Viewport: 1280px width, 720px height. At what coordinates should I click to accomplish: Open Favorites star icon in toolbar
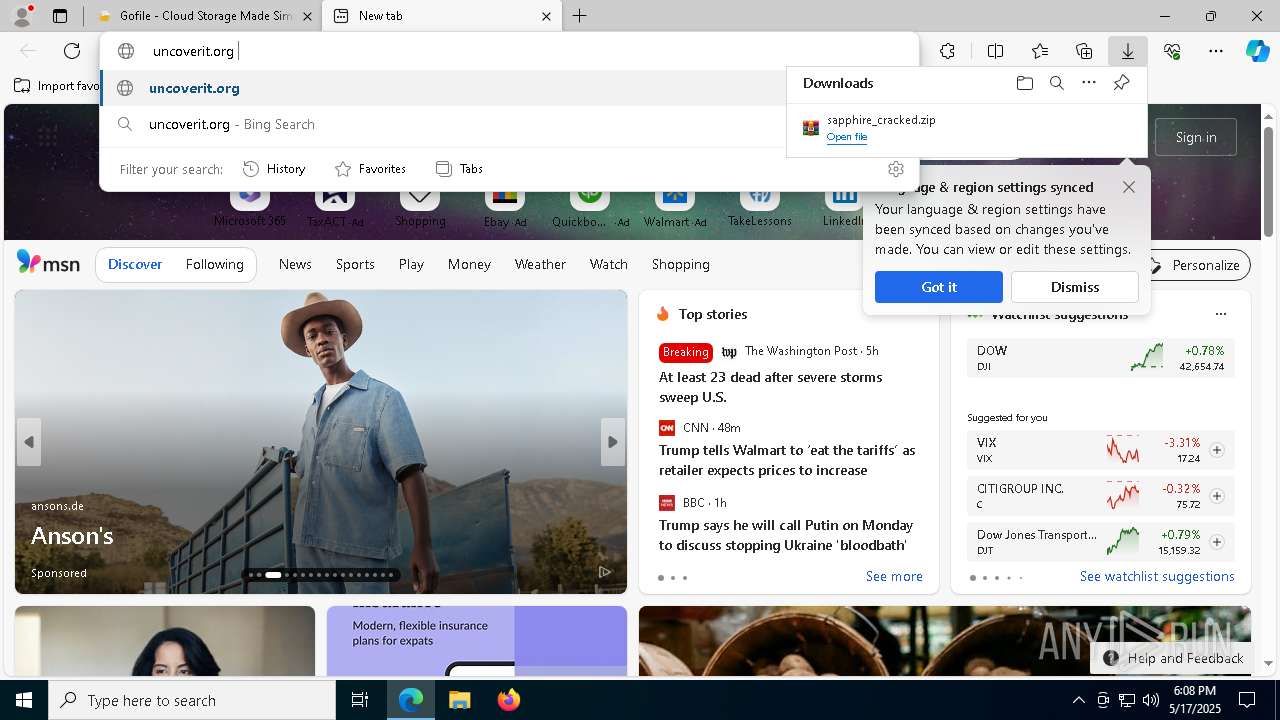[x=1040, y=51]
